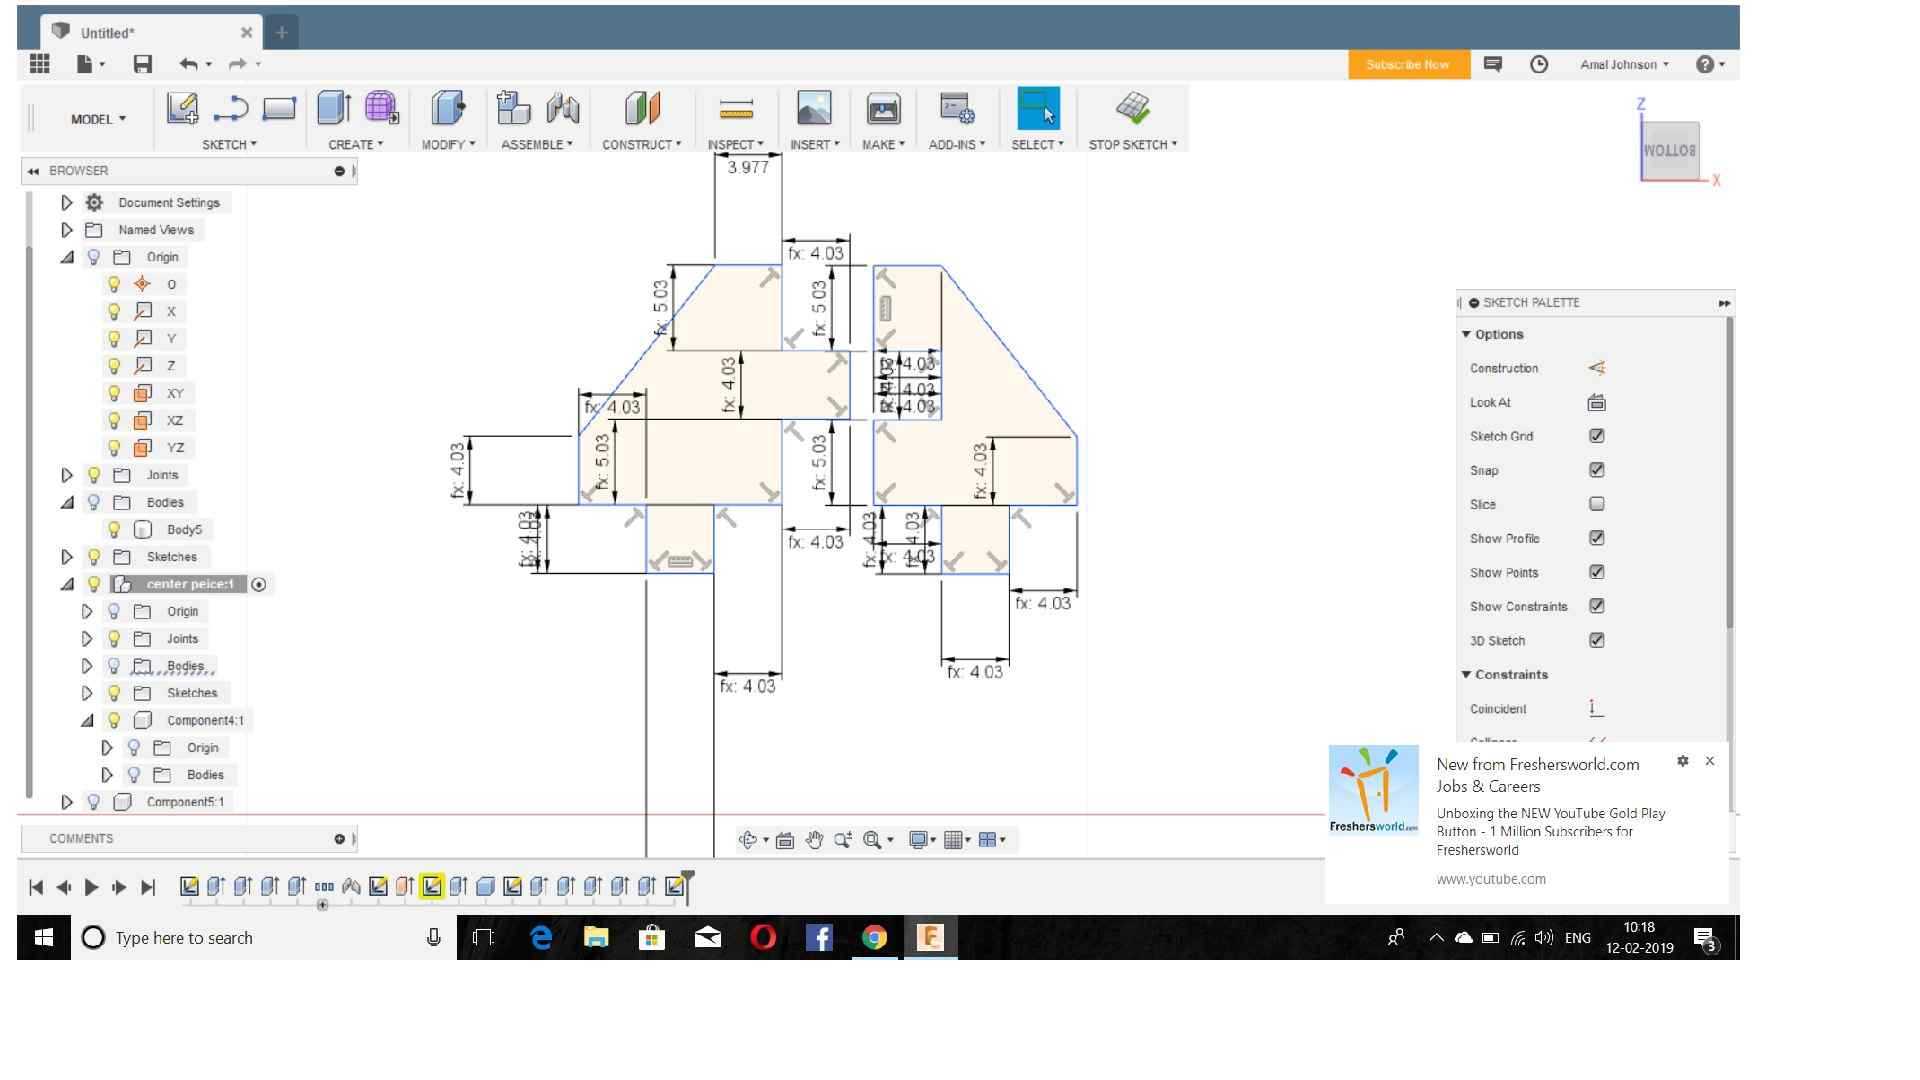Click the Insert image icon
Screen dimensions: 1920x1080
coord(814,108)
